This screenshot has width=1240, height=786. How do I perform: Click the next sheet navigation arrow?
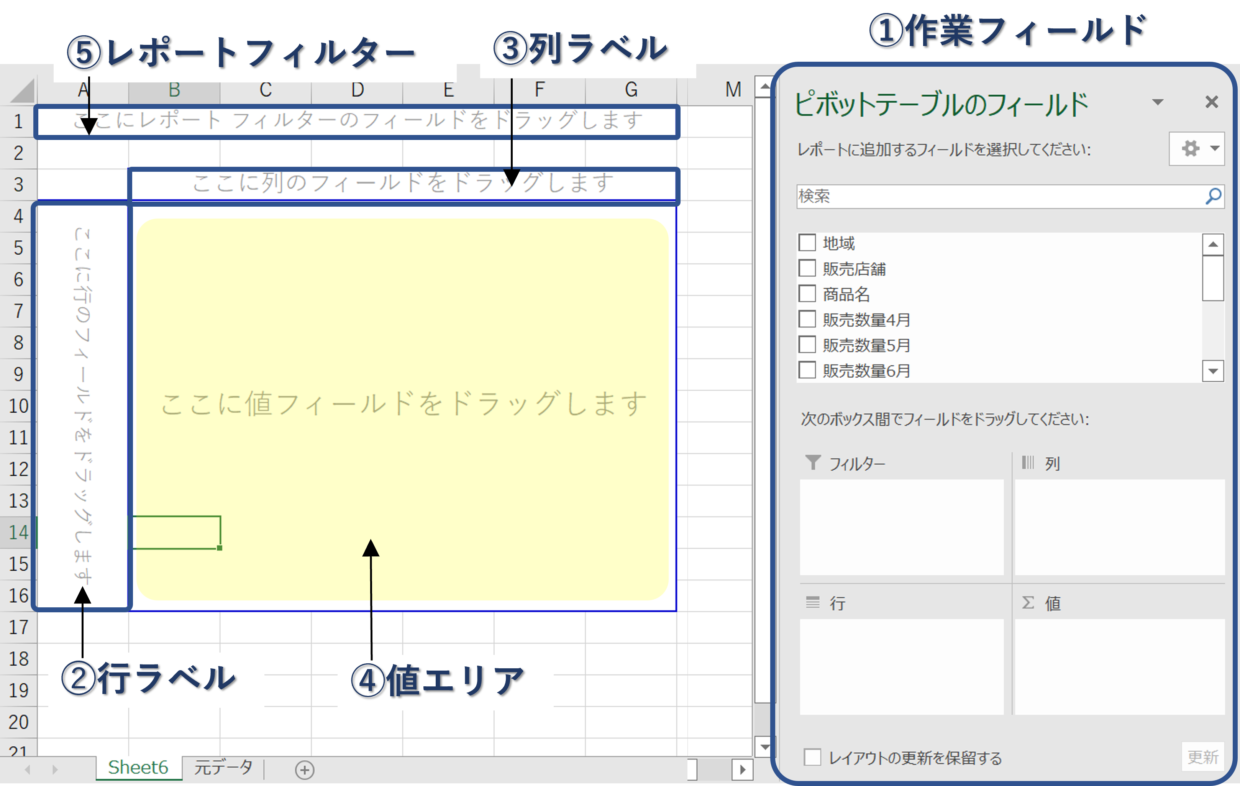[x=55, y=769]
